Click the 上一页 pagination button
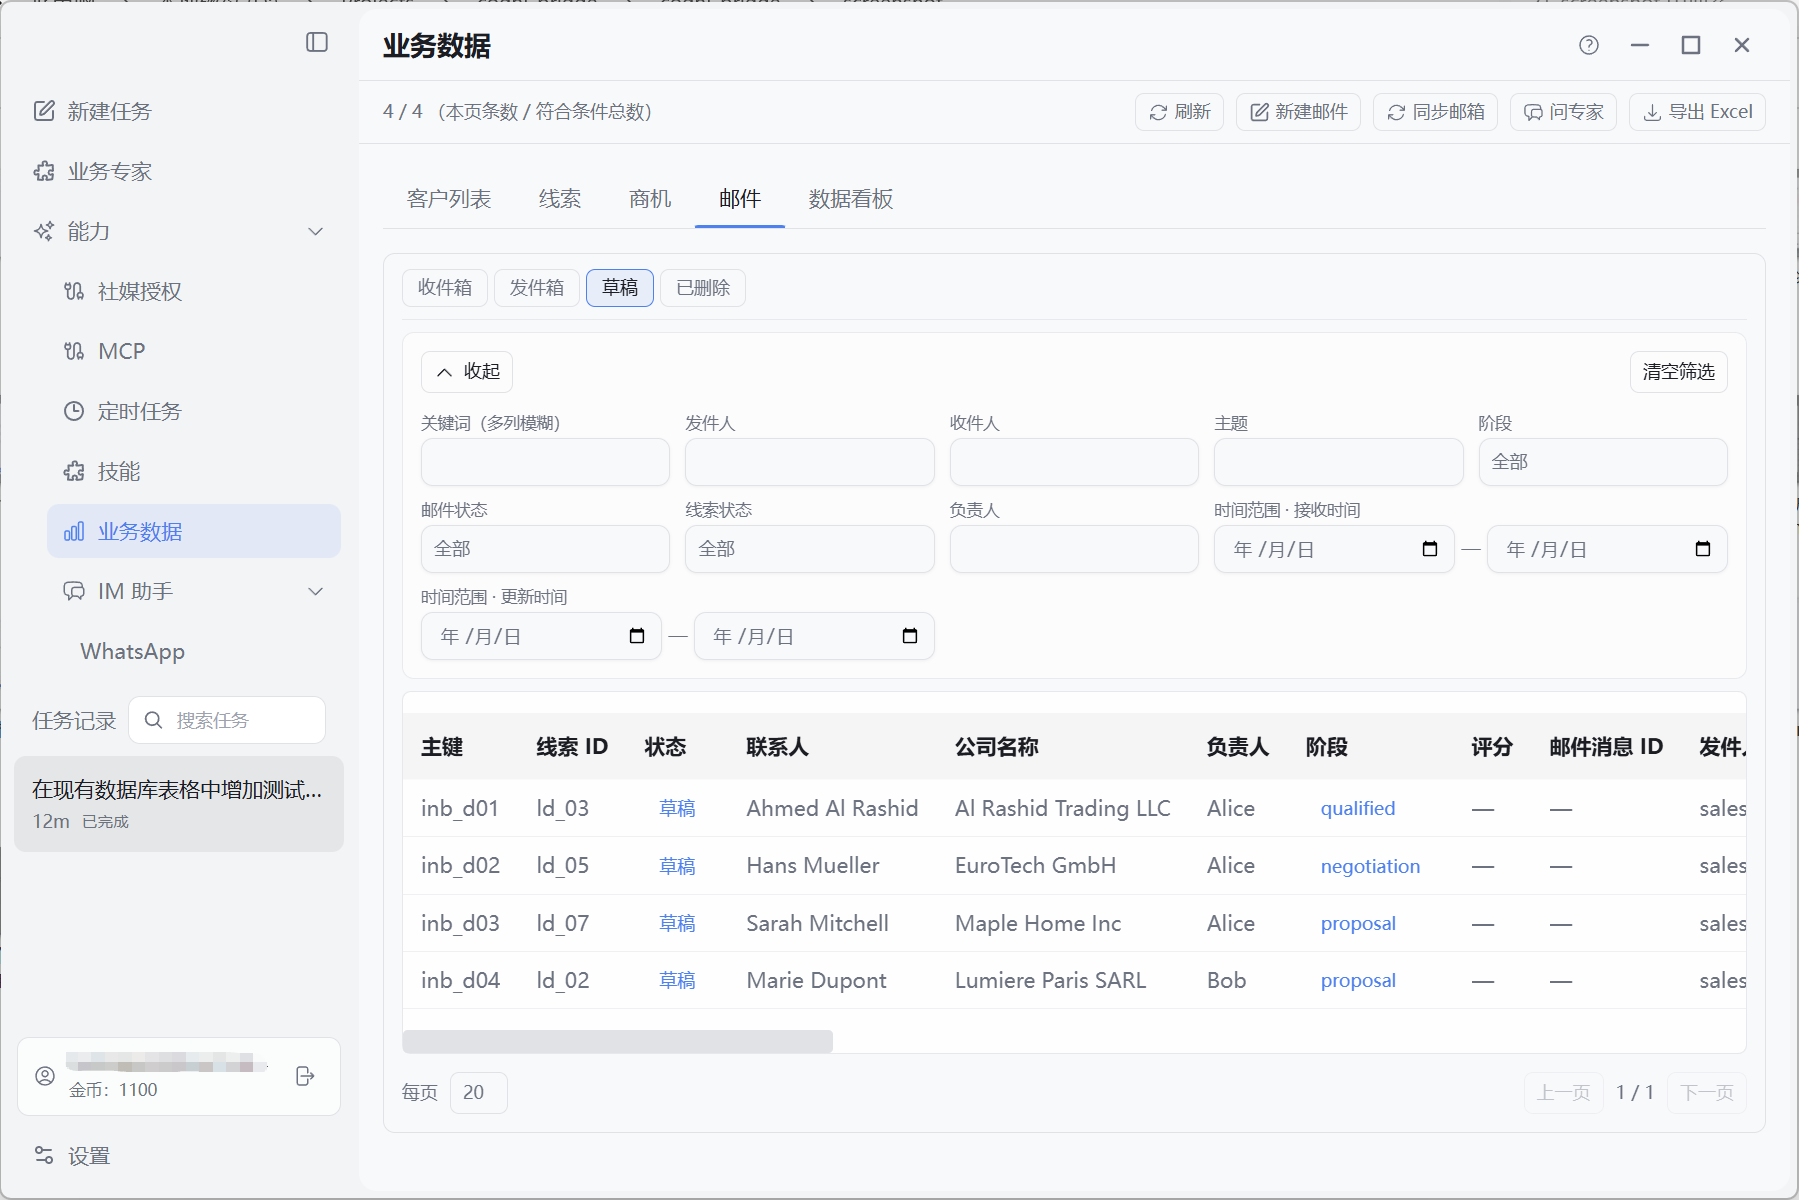The image size is (1799, 1200). click(1563, 1092)
